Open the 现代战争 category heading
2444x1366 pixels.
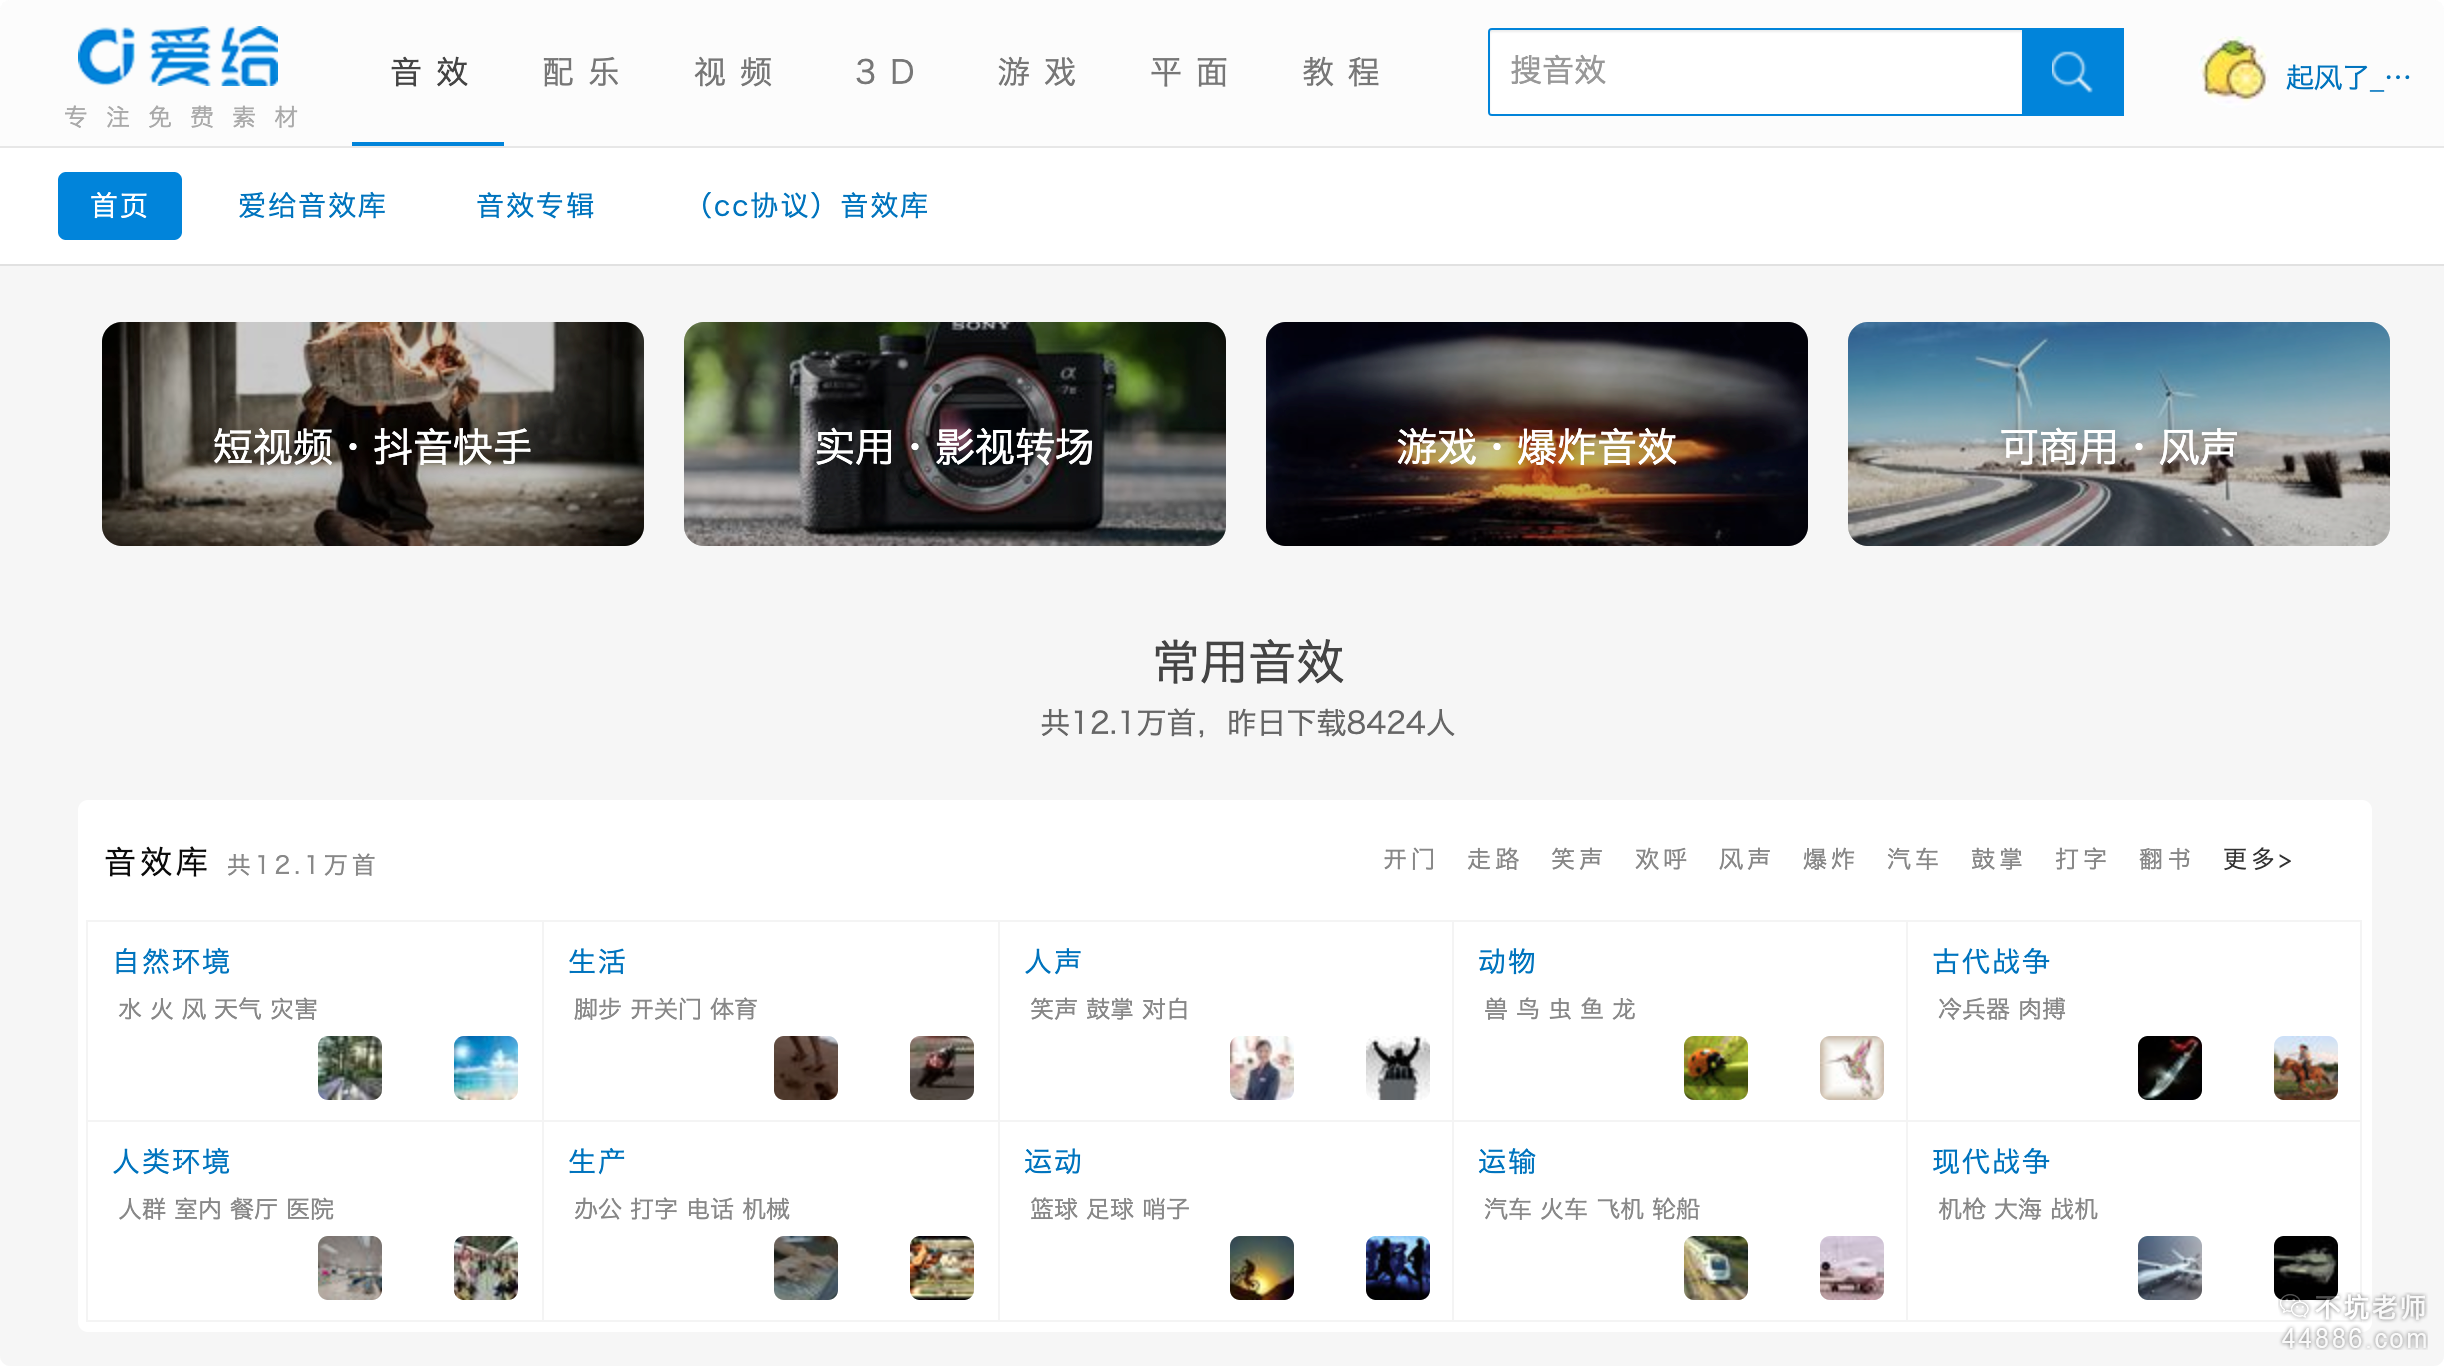pos(1990,1161)
